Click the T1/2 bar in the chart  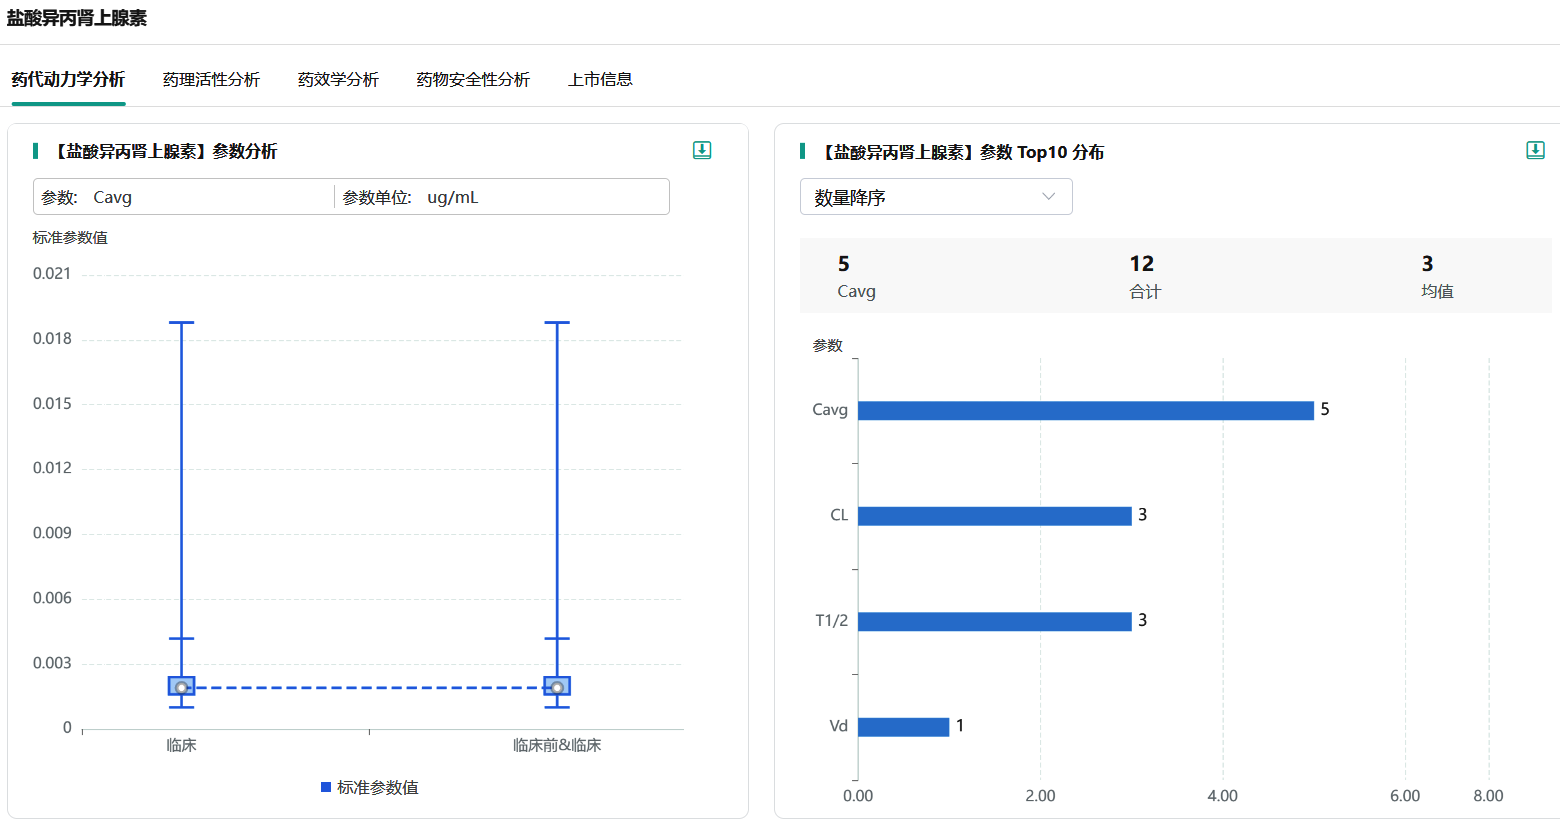pyautogui.click(x=994, y=622)
